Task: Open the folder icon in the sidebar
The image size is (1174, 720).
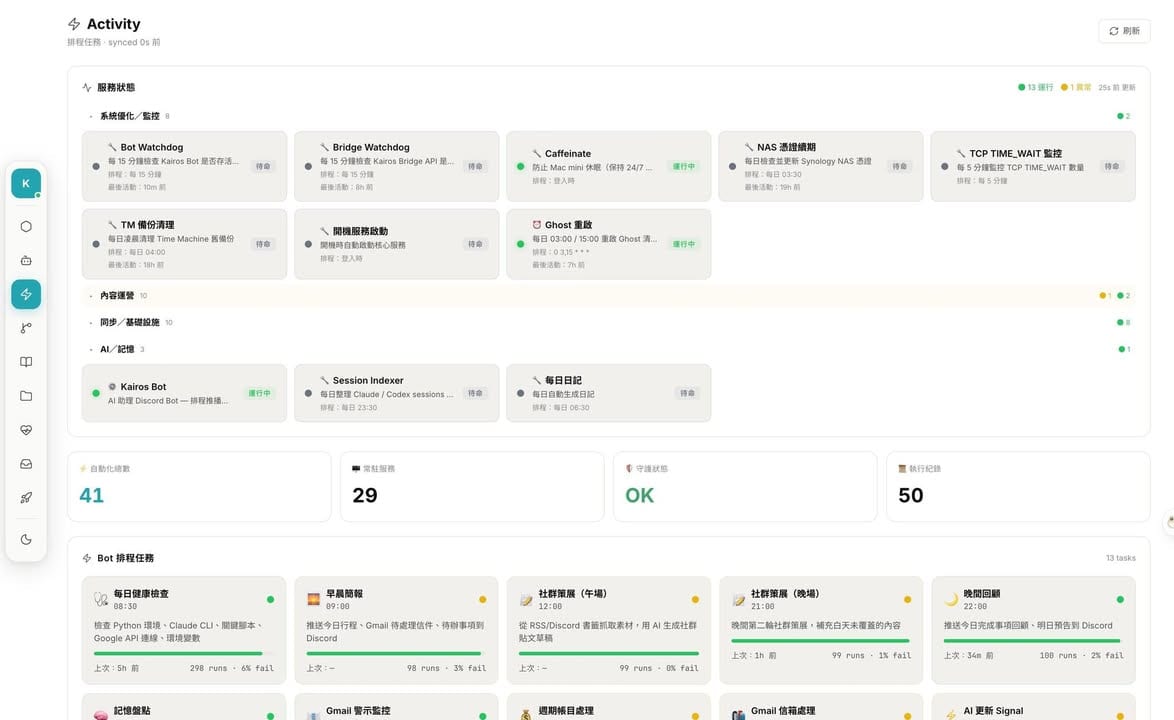Action: pos(26,396)
